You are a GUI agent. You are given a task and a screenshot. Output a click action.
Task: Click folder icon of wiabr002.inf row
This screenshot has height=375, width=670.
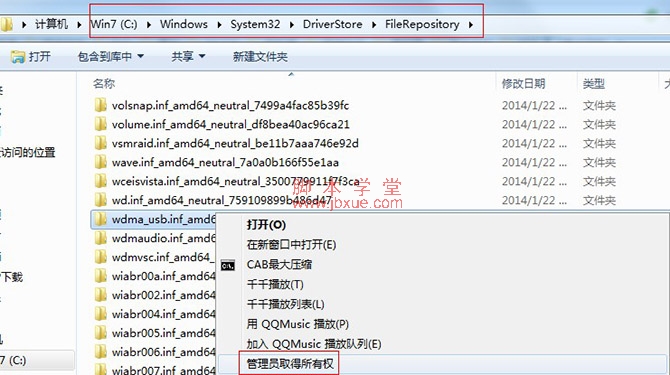tap(100, 295)
